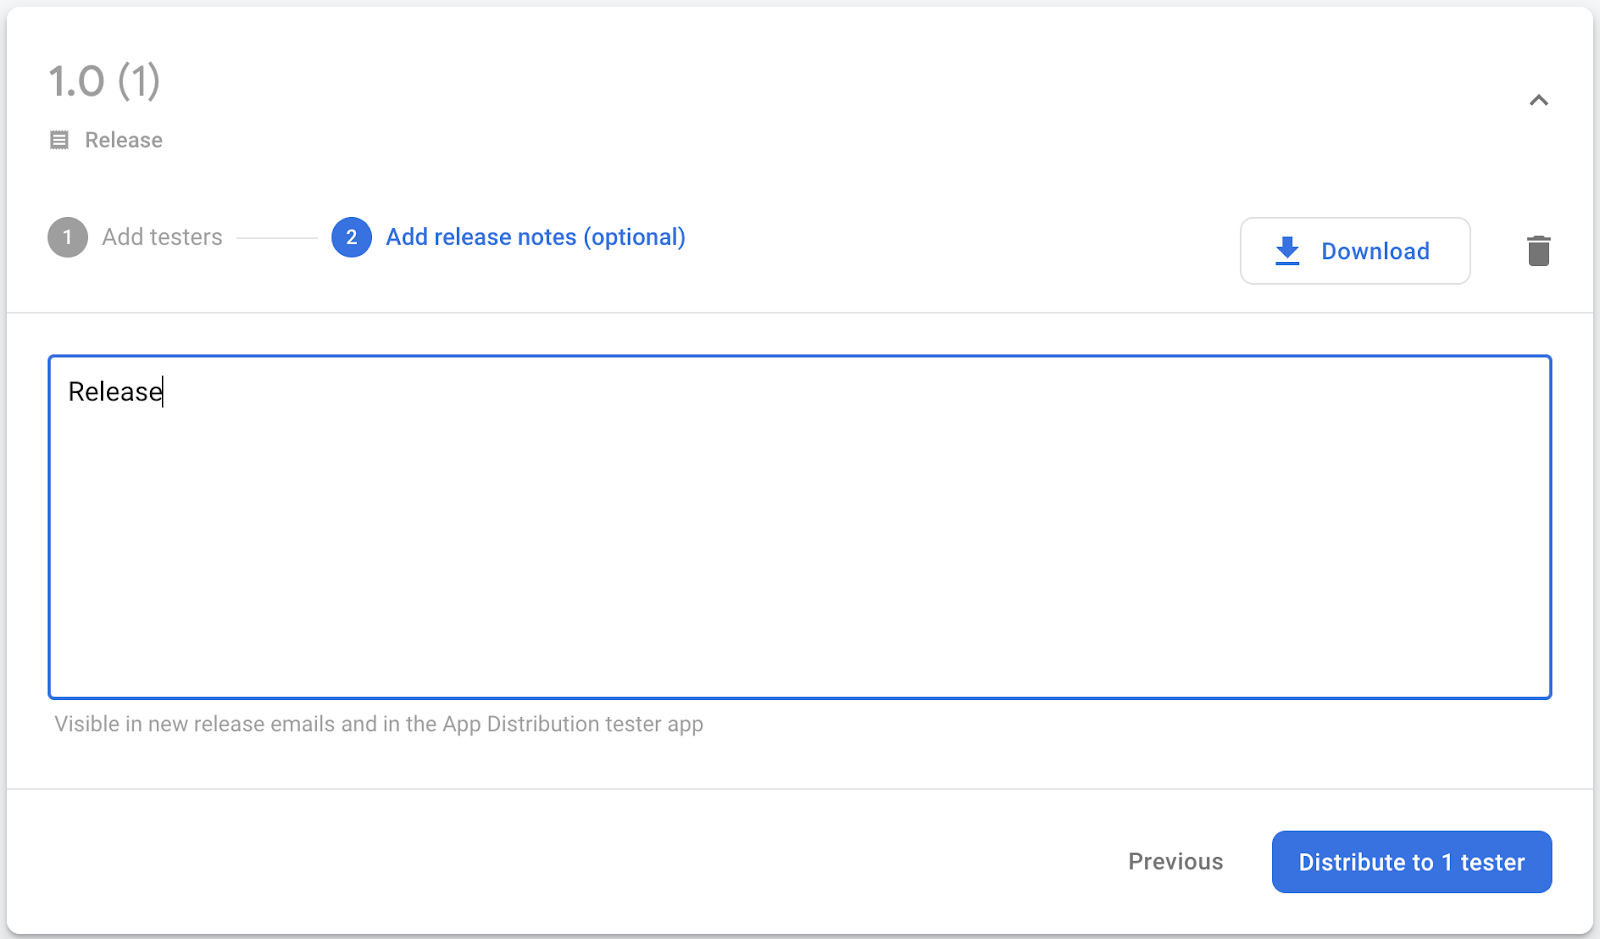Select the Add release notes (optional) step
1600x939 pixels.
click(535, 238)
